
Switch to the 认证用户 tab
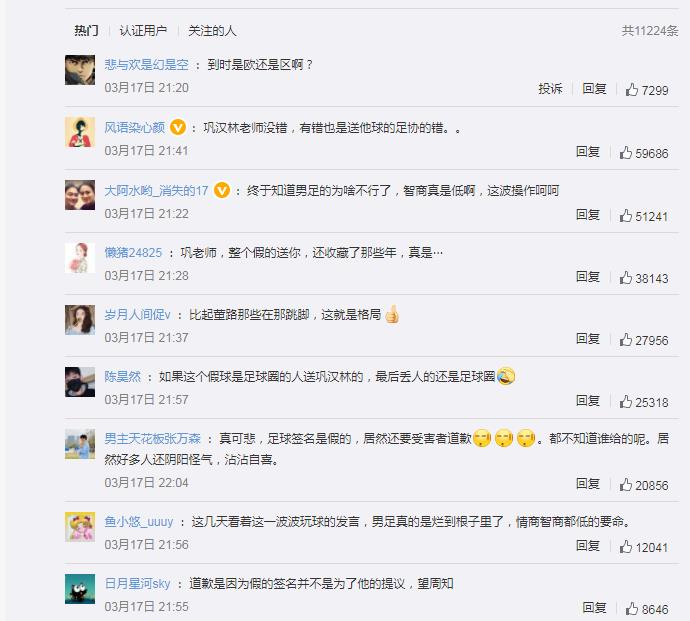(143, 31)
